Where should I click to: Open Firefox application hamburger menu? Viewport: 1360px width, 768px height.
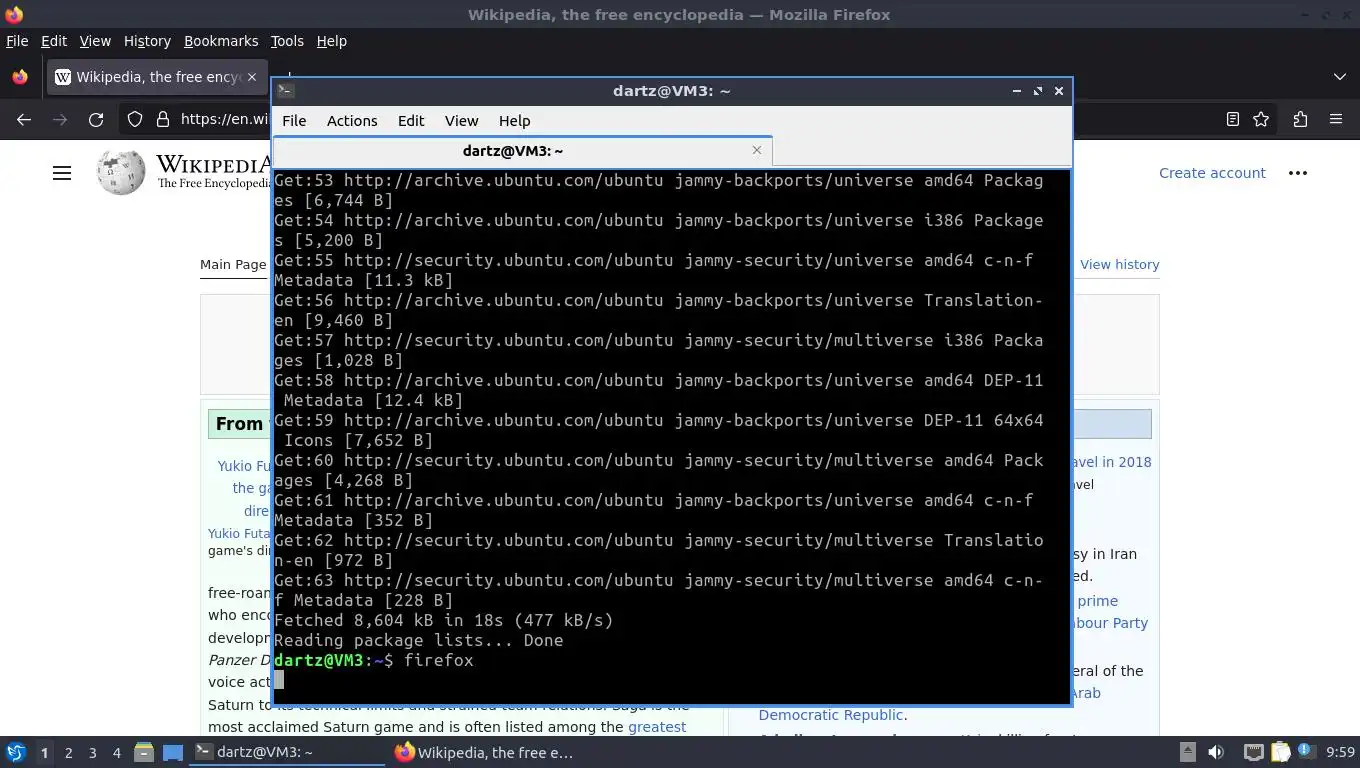1336,119
